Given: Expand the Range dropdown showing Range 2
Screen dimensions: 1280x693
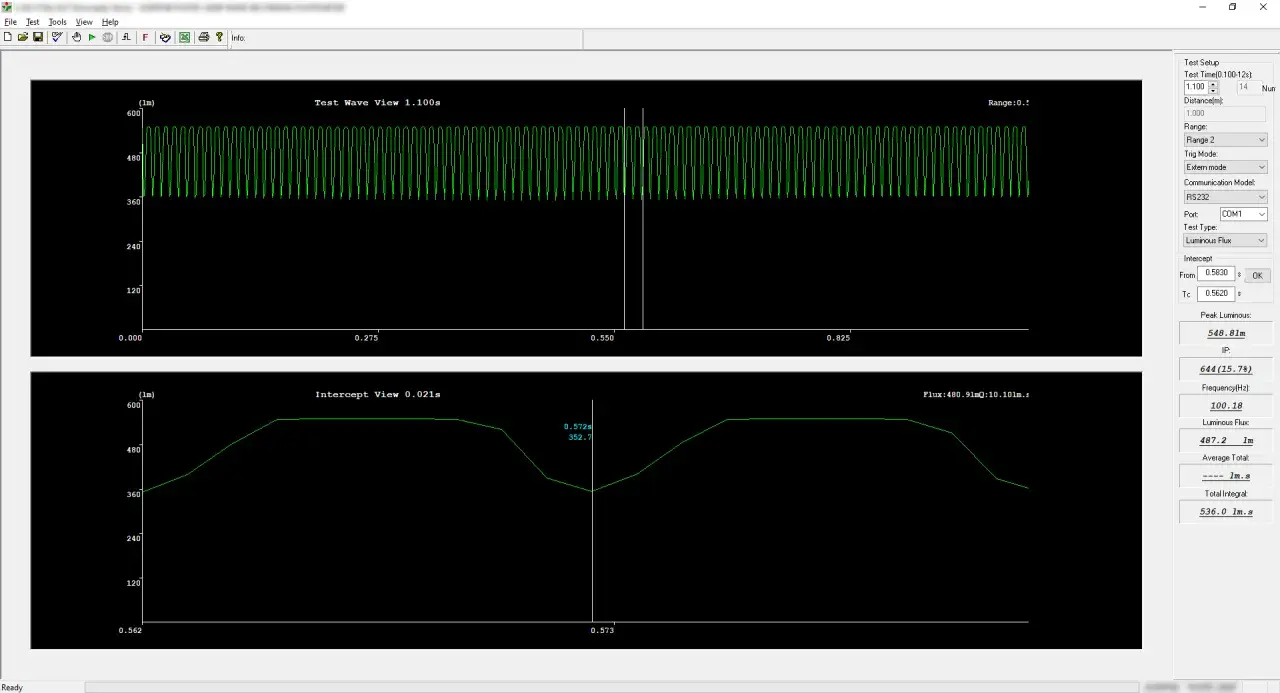Looking at the screenshot, I should click(1225, 140).
